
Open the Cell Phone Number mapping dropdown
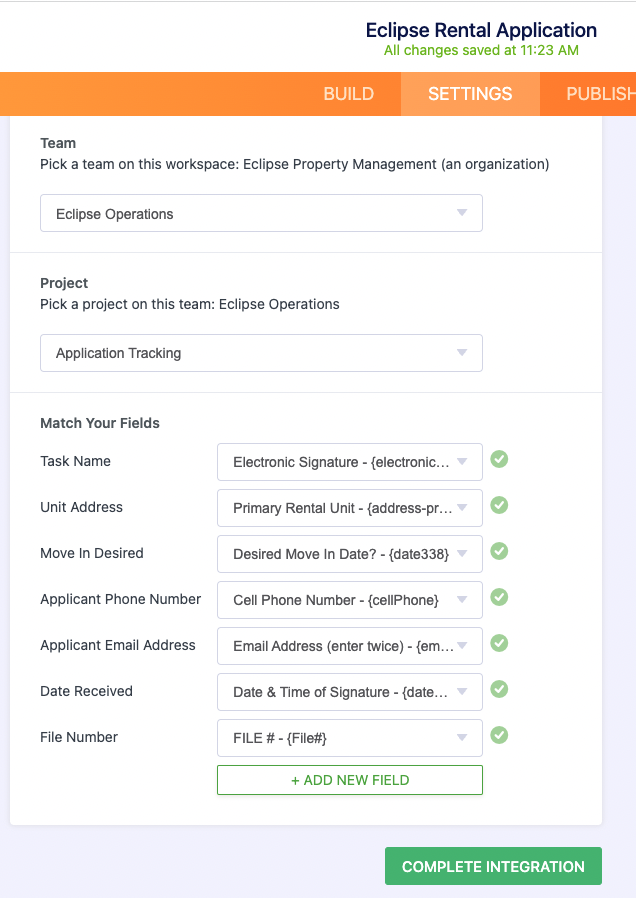coord(350,600)
